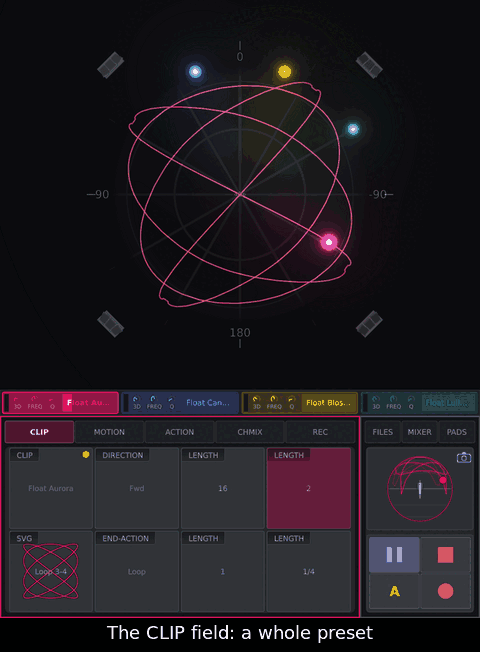The height and width of the screenshot is (652, 480).
Task: Select the Float Blos... yellow track
Action: click(x=300, y=403)
